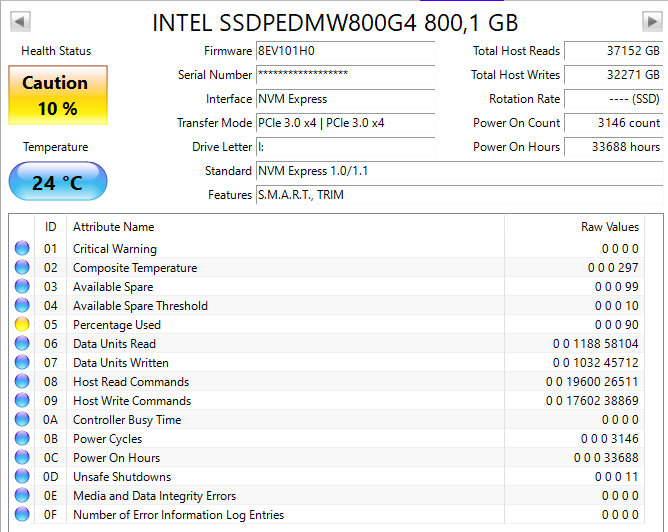
Task: Select Number of Error Information Log Entries name
Action: click(178, 515)
